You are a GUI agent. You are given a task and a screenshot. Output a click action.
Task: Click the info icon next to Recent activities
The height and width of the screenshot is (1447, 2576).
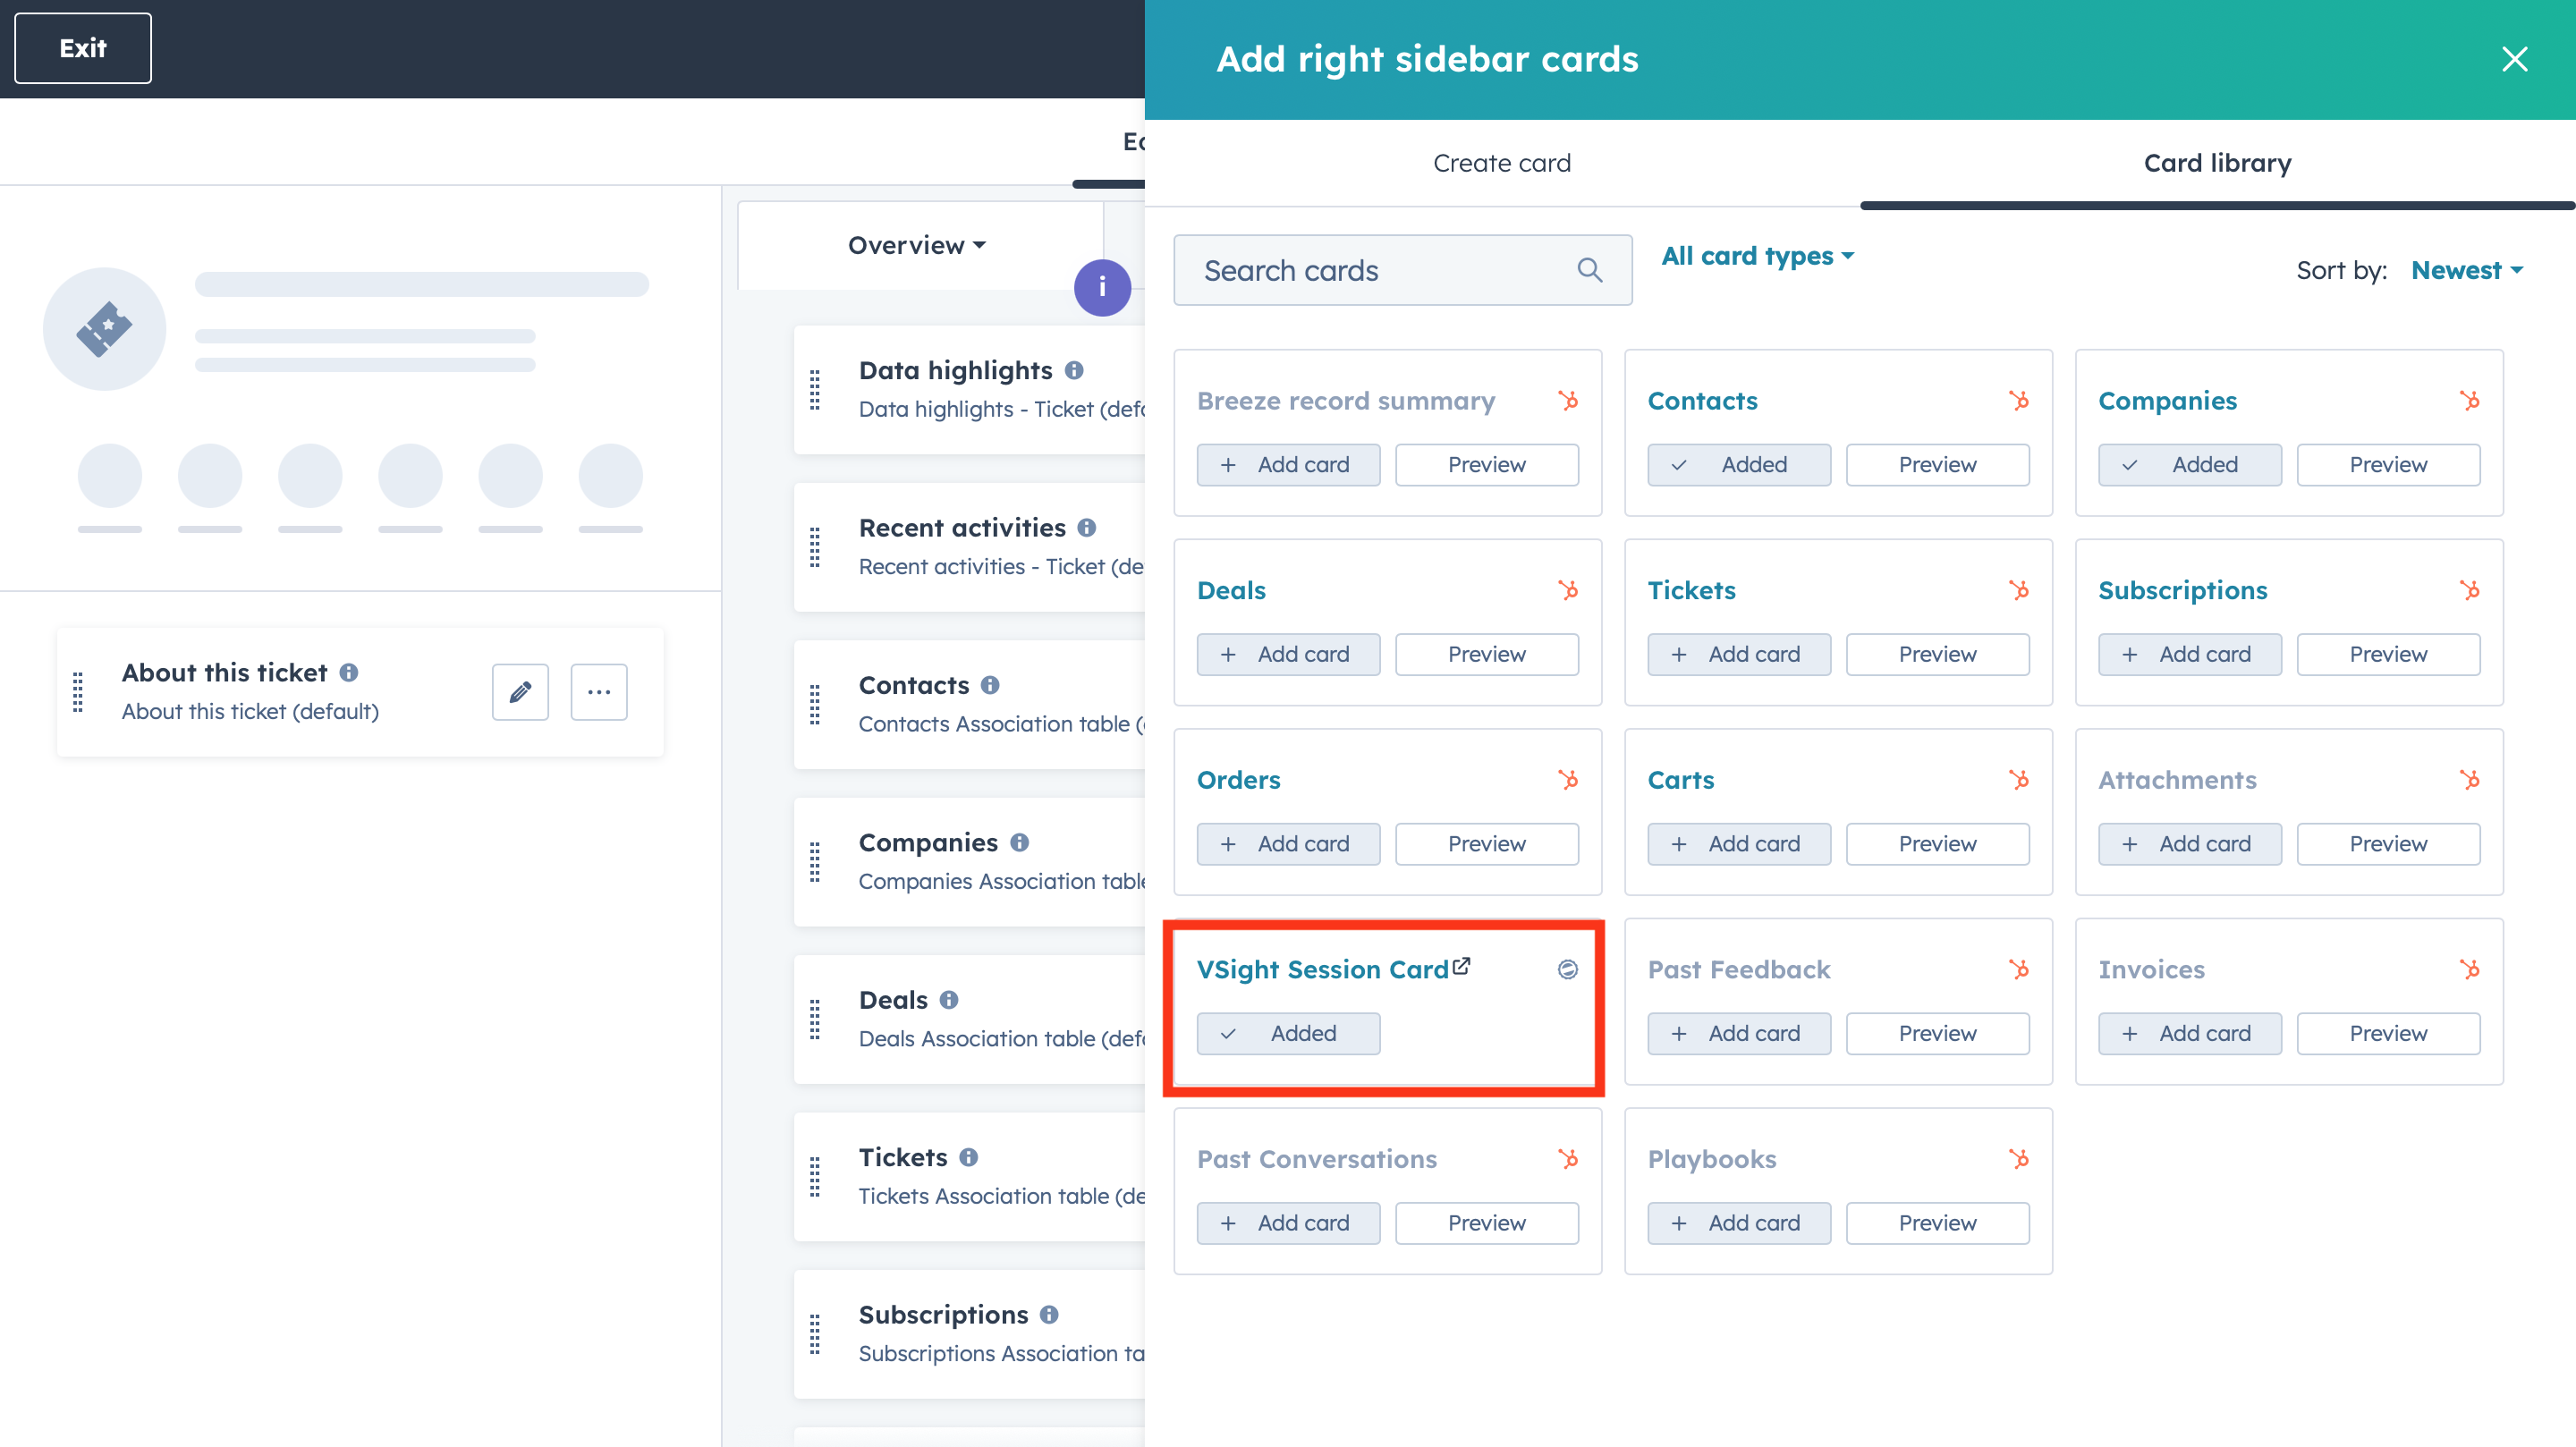[1087, 527]
